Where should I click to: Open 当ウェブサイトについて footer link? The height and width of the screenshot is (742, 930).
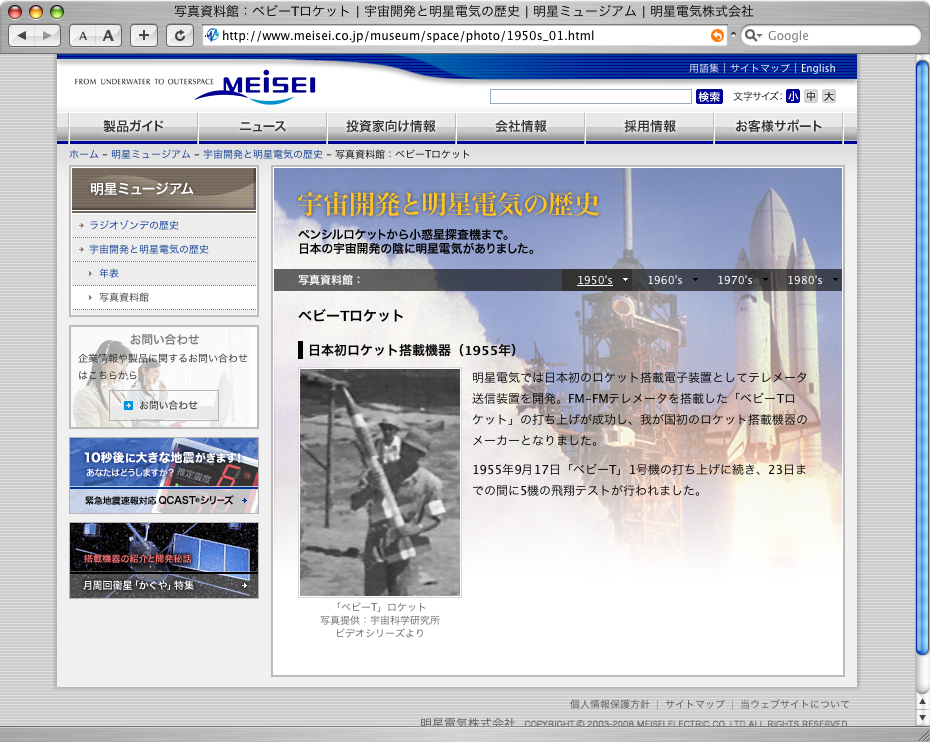[x=794, y=705]
